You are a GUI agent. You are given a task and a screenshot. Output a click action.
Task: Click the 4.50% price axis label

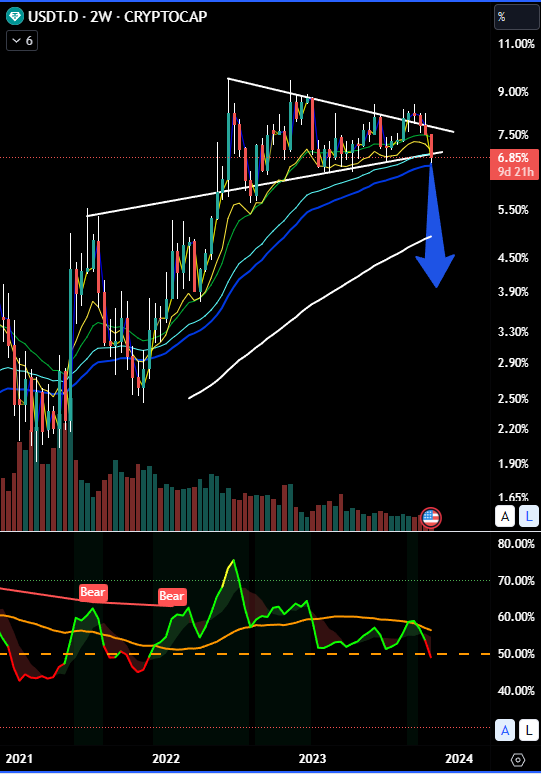[x=513, y=258]
